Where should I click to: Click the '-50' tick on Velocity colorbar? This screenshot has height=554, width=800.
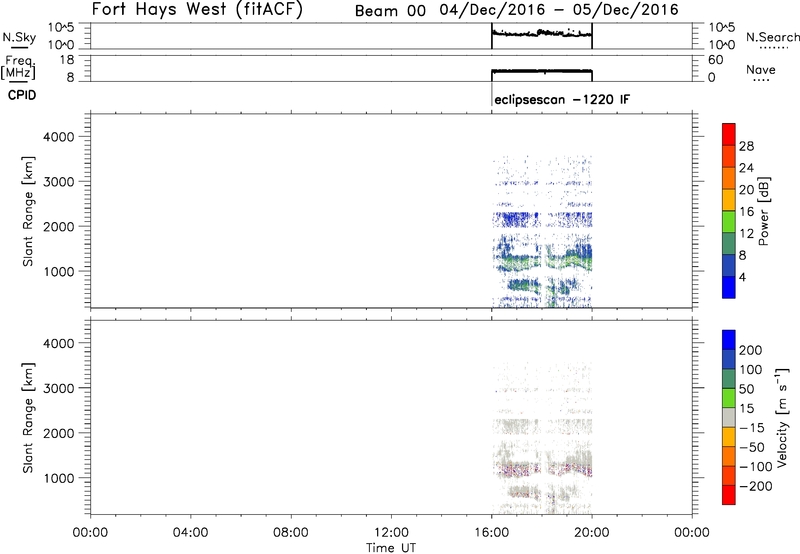(752, 448)
